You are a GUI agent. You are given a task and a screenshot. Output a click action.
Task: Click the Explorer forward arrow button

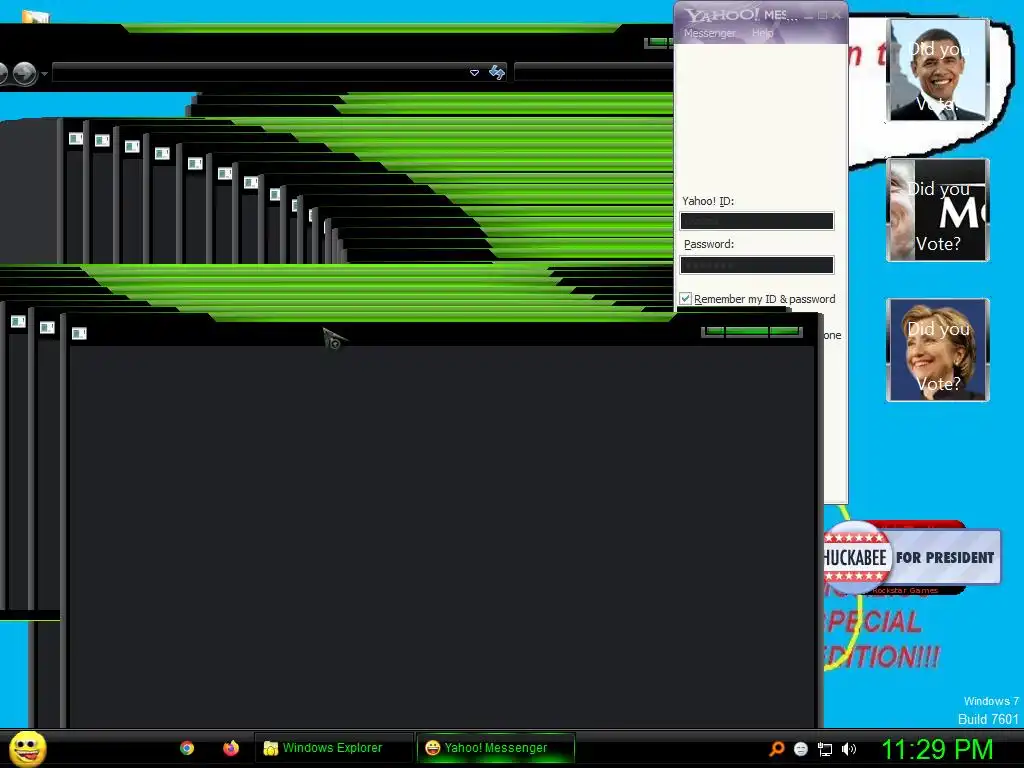[x=25, y=73]
